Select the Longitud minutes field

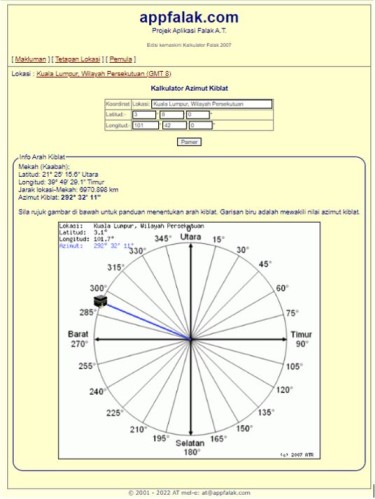tap(174, 126)
